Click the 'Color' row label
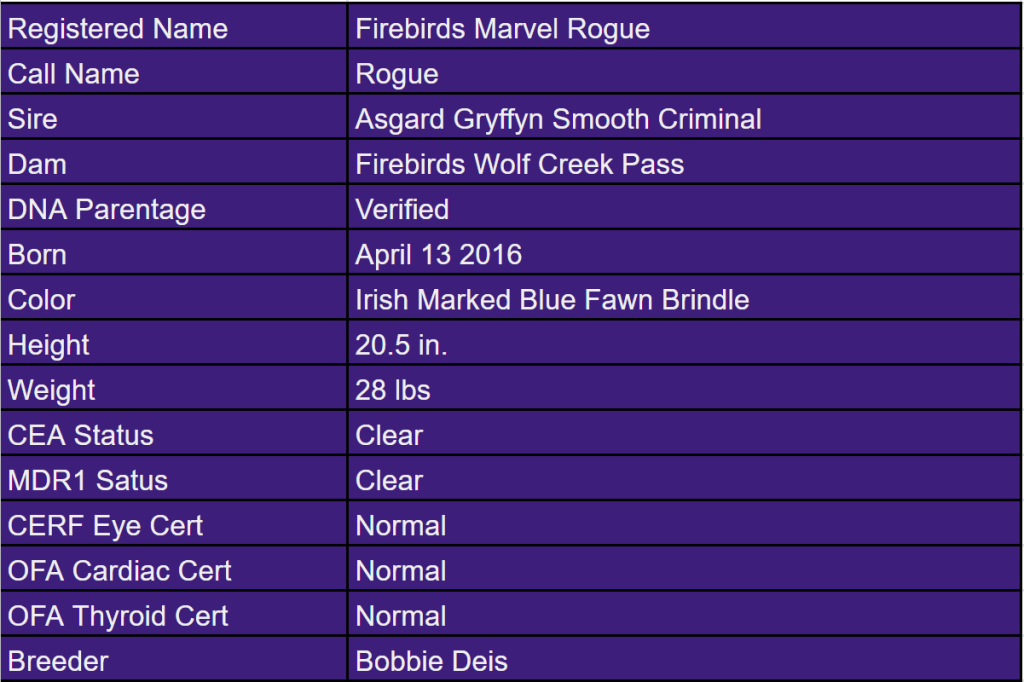 41,300
